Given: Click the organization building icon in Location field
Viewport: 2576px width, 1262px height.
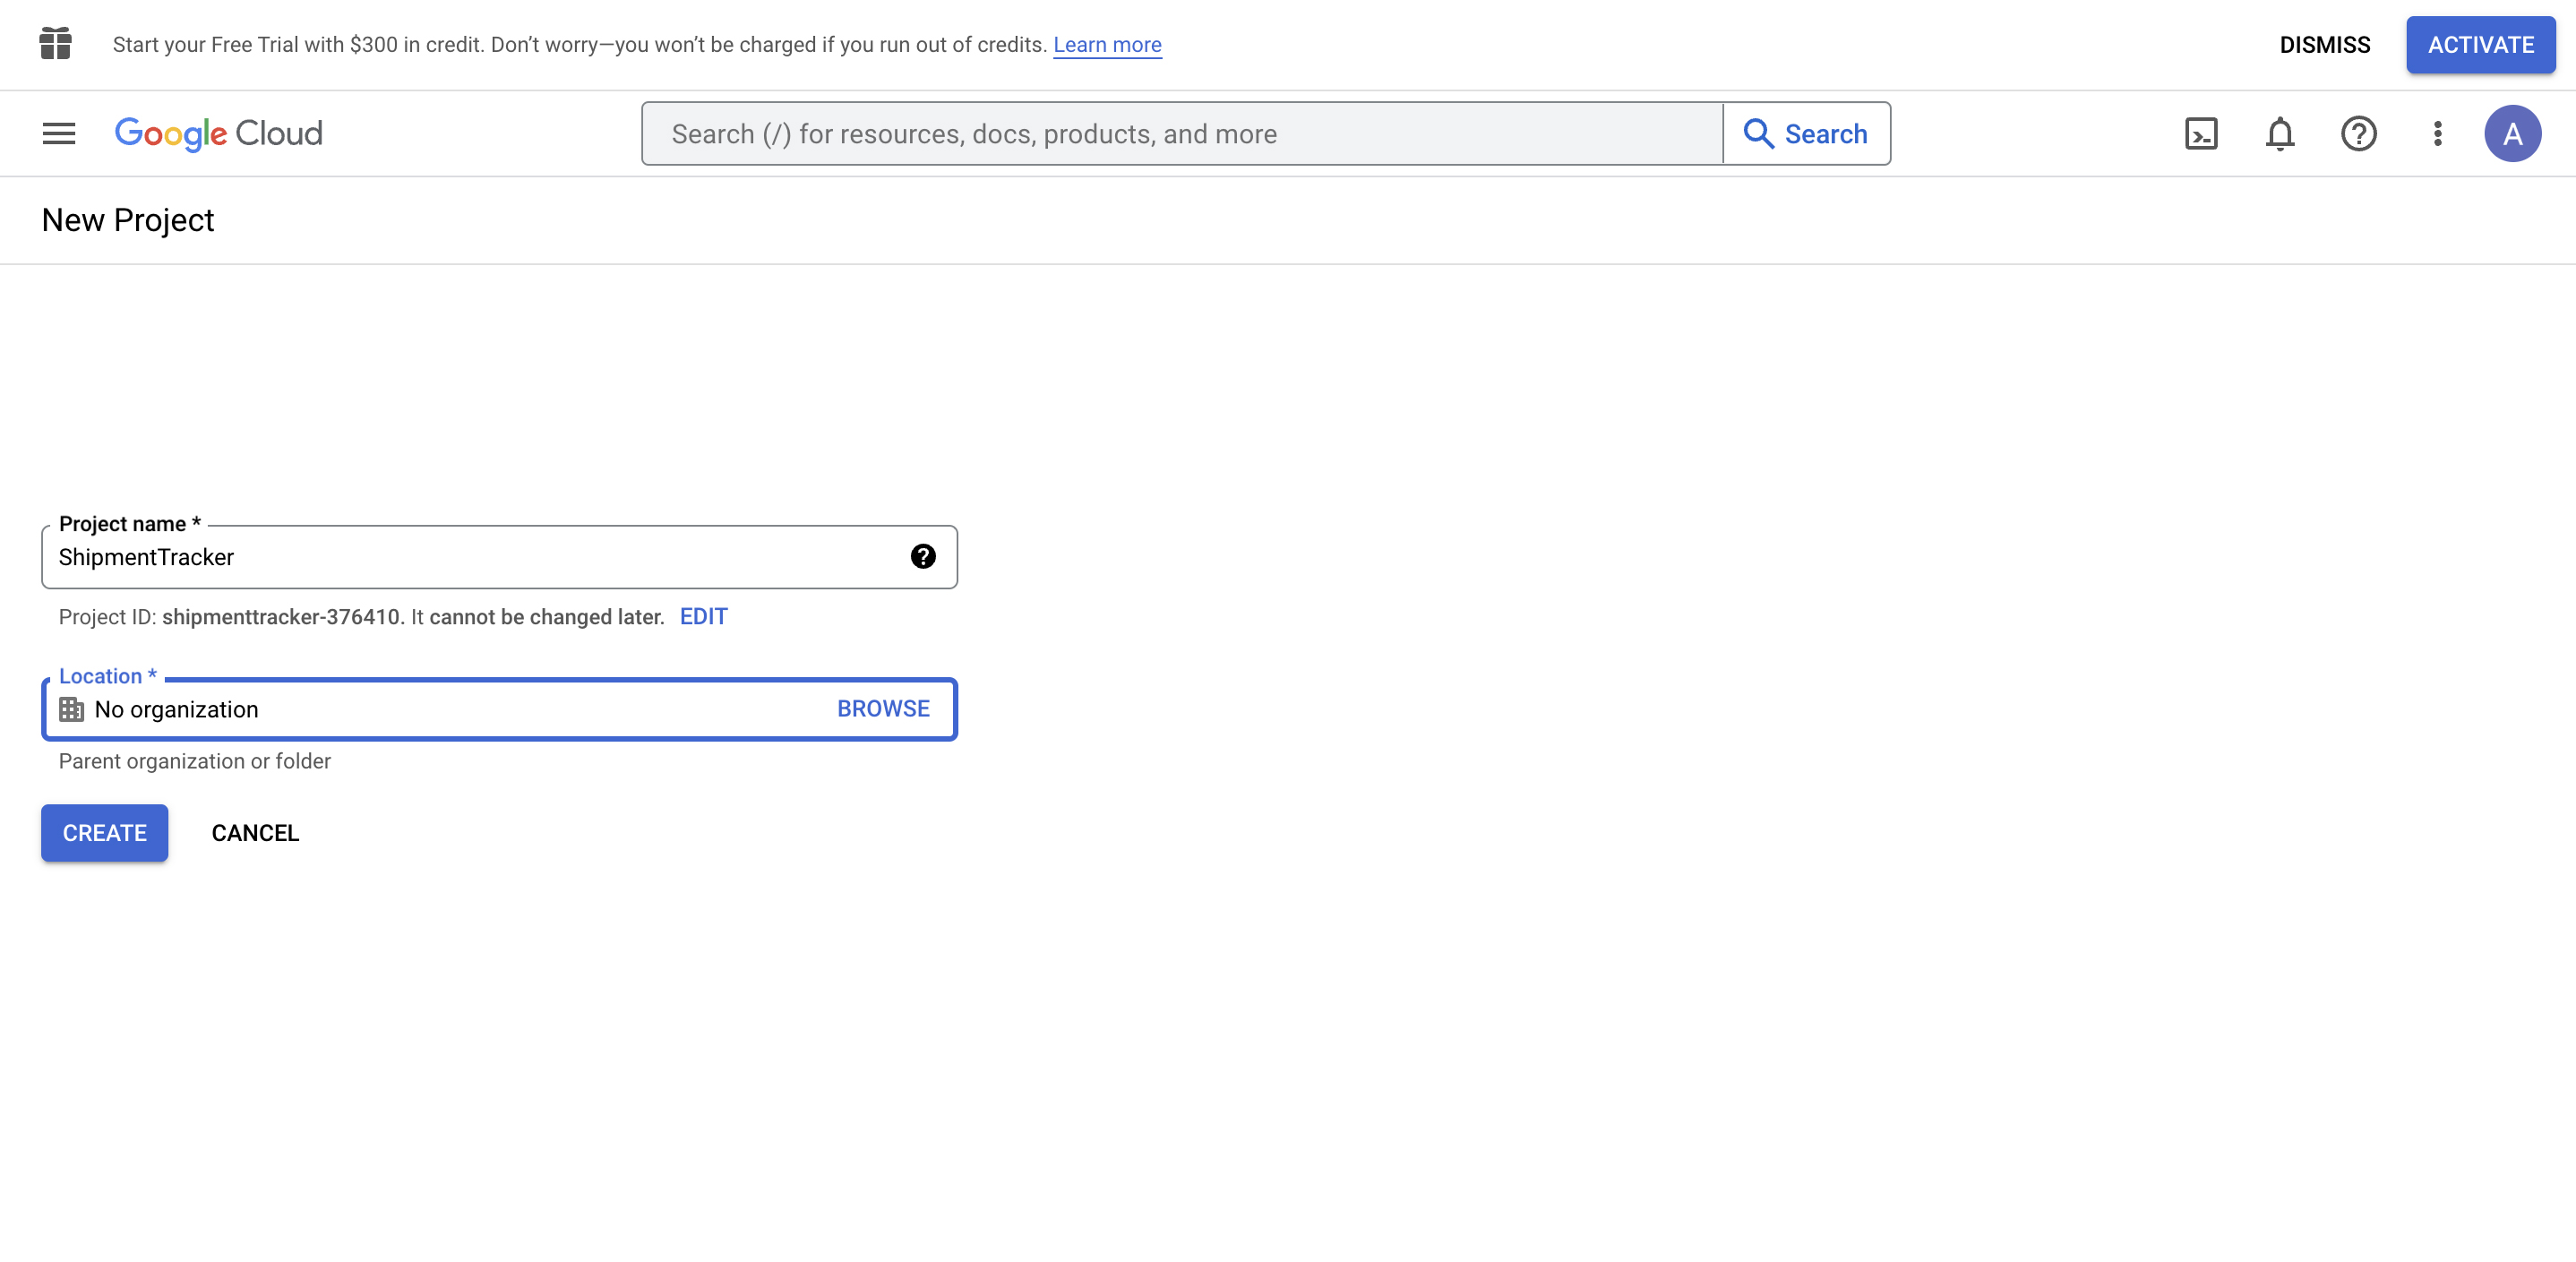Looking at the screenshot, I should [71, 709].
